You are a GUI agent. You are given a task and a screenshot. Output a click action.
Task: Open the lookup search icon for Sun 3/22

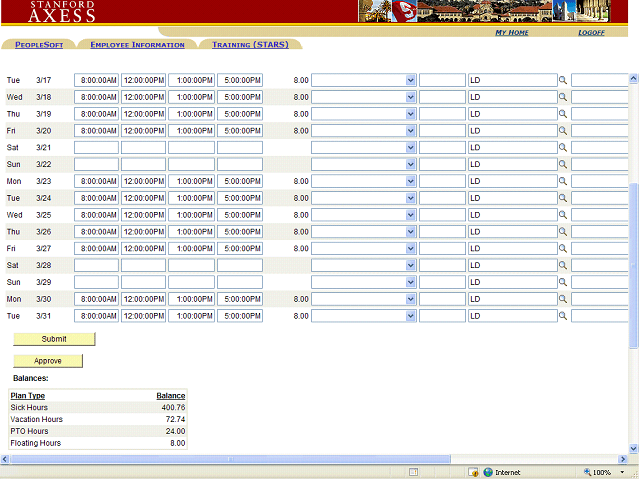(x=563, y=164)
